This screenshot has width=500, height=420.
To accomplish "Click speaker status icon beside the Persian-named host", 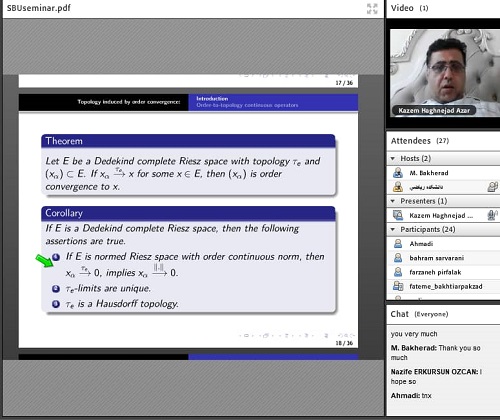I will pyautogui.click(x=493, y=187).
